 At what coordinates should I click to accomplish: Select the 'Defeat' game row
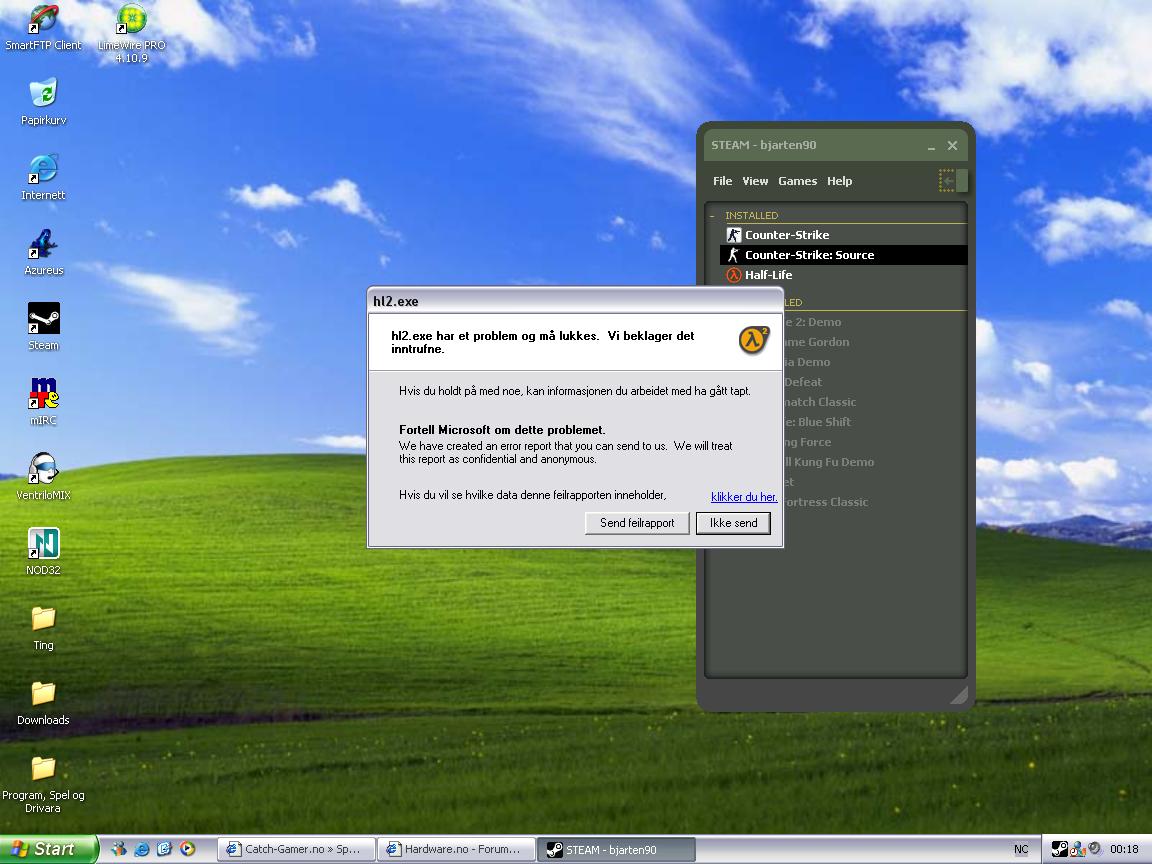(875, 382)
